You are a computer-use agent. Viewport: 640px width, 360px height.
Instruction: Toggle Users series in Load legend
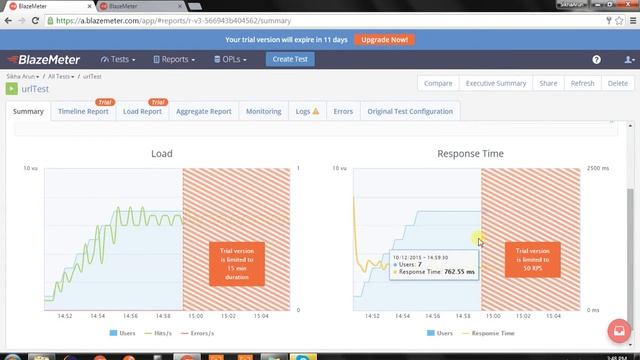point(122,333)
